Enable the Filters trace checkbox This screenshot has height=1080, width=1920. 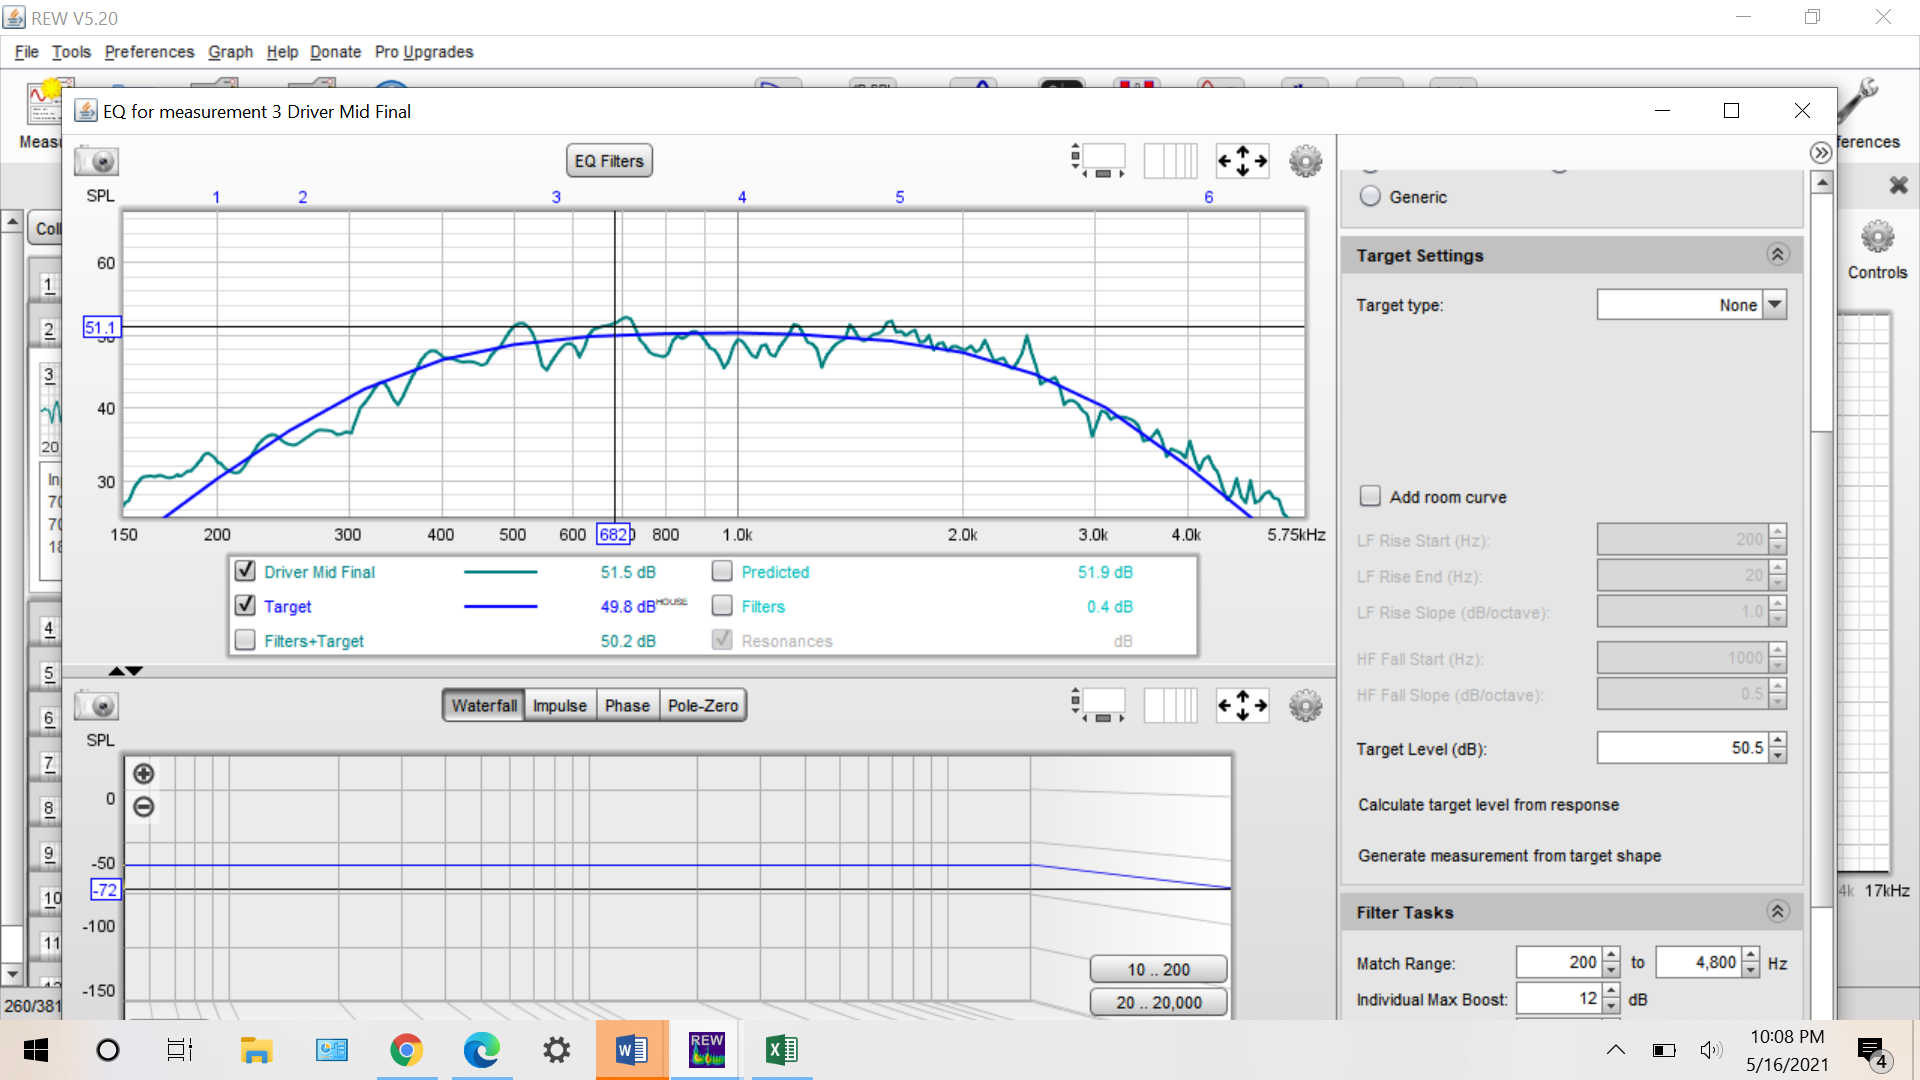click(722, 606)
